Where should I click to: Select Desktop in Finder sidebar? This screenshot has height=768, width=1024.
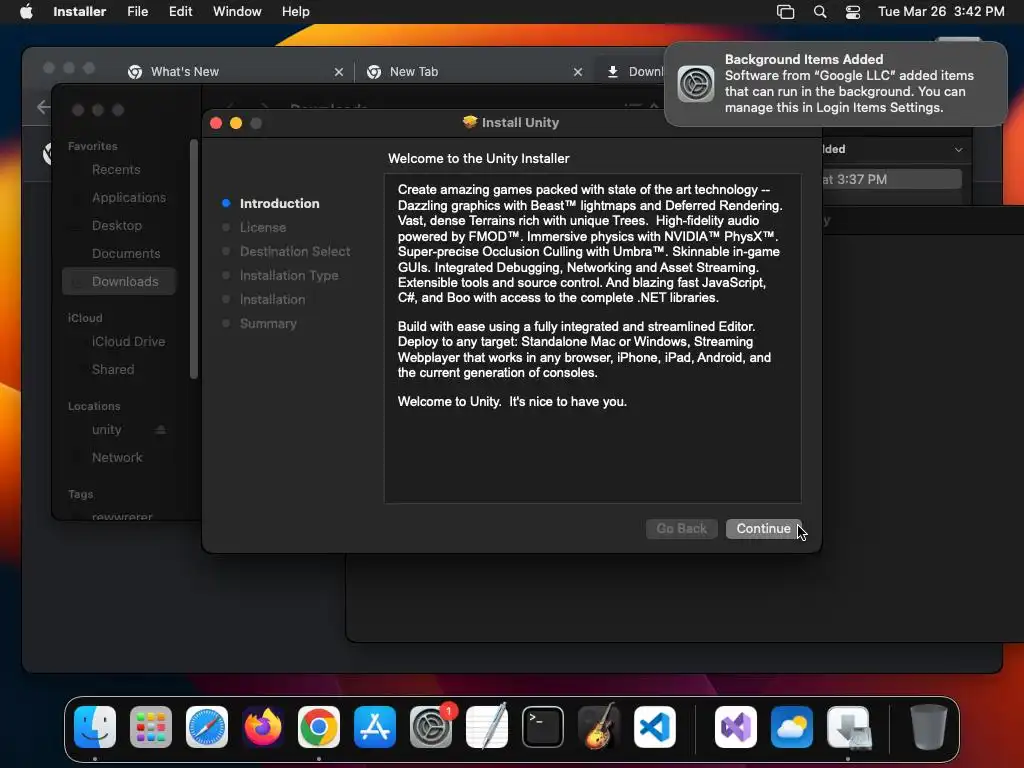[x=117, y=225]
